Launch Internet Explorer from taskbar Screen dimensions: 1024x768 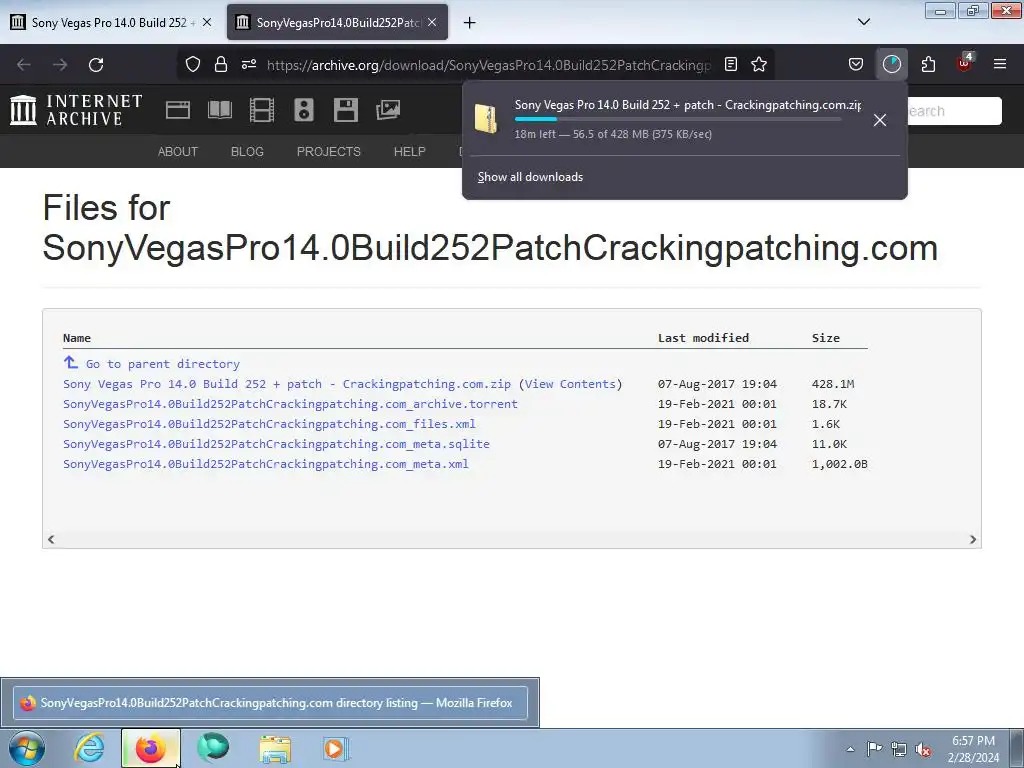(89, 748)
